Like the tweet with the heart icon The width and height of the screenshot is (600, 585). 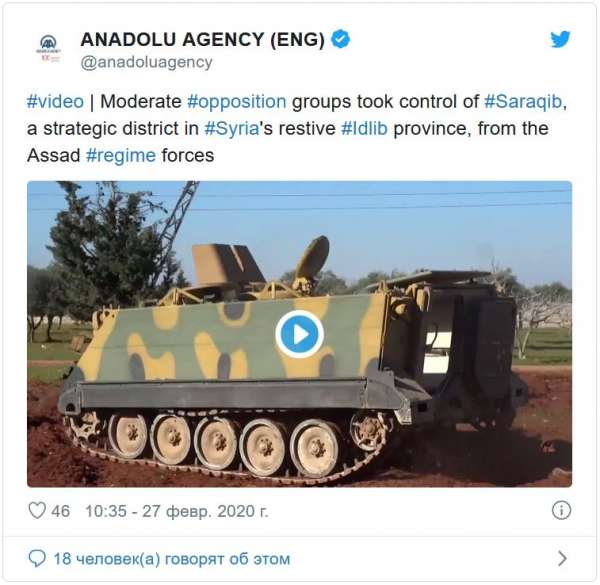point(37,510)
